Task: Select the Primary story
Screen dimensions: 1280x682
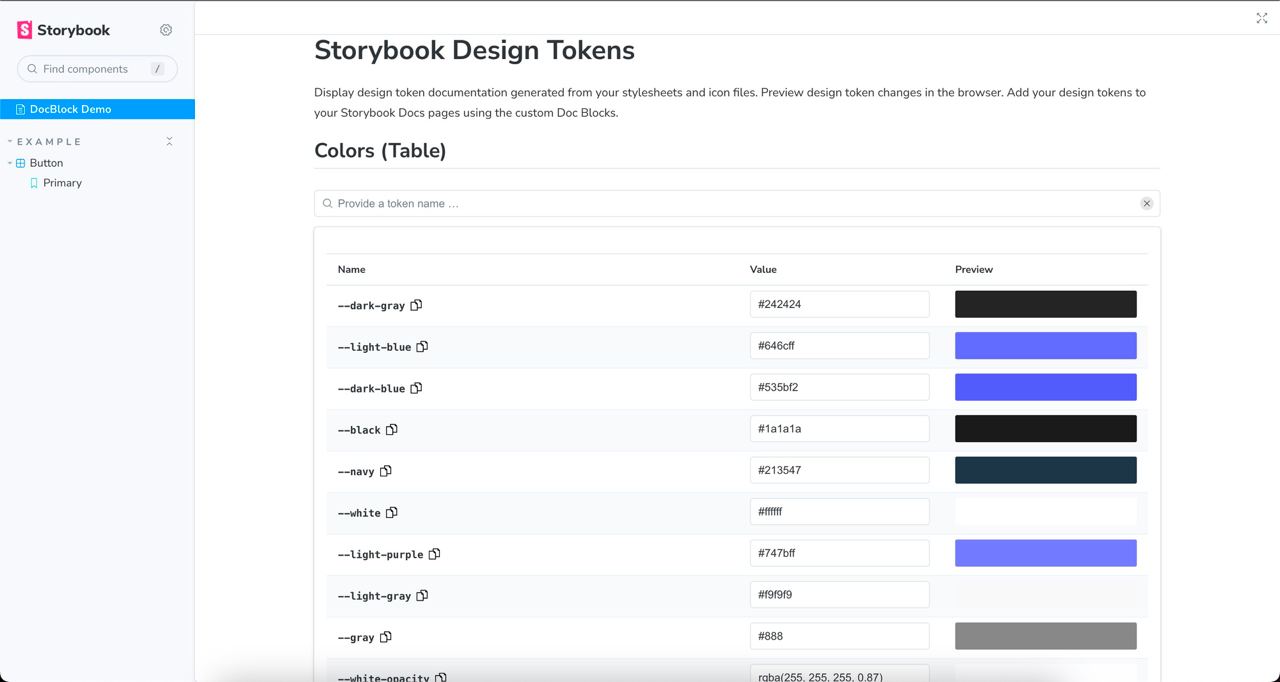Action: (x=62, y=183)
